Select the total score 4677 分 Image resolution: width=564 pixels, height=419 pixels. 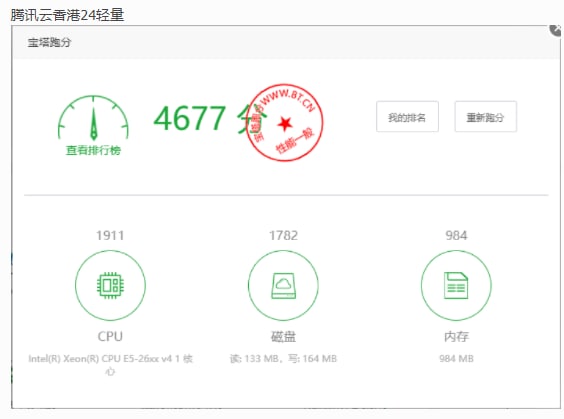[x=210, y=119]
